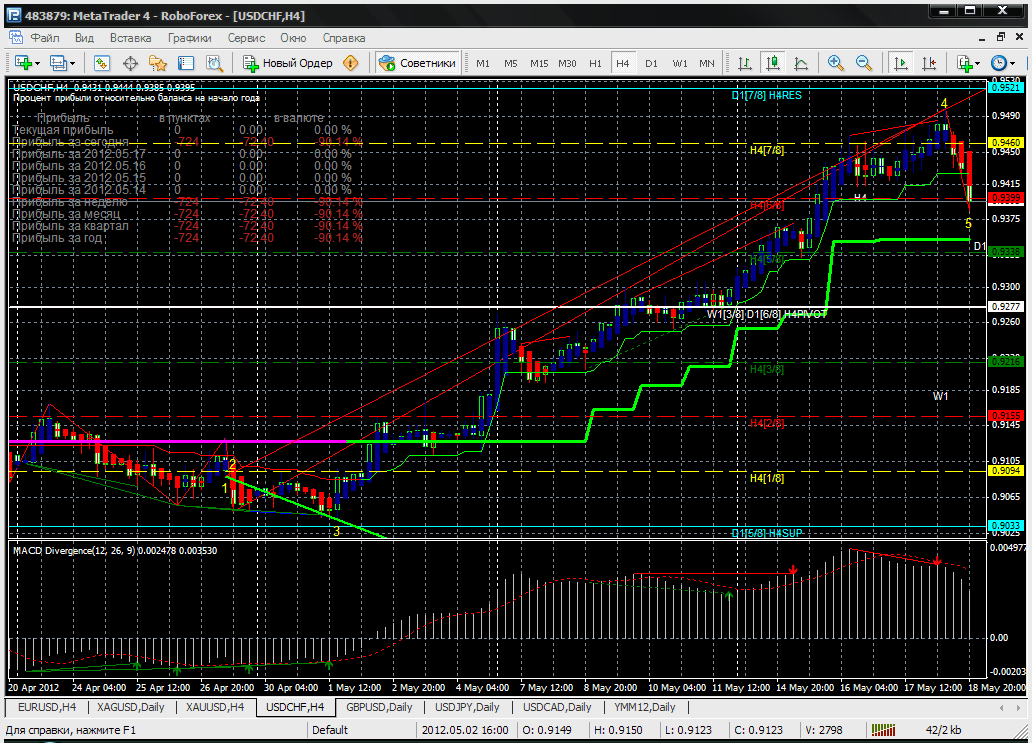Screen dimensions: 1032x743
Task: Expand the Periods clock dropdown arrow
Action: (1012, 64)
